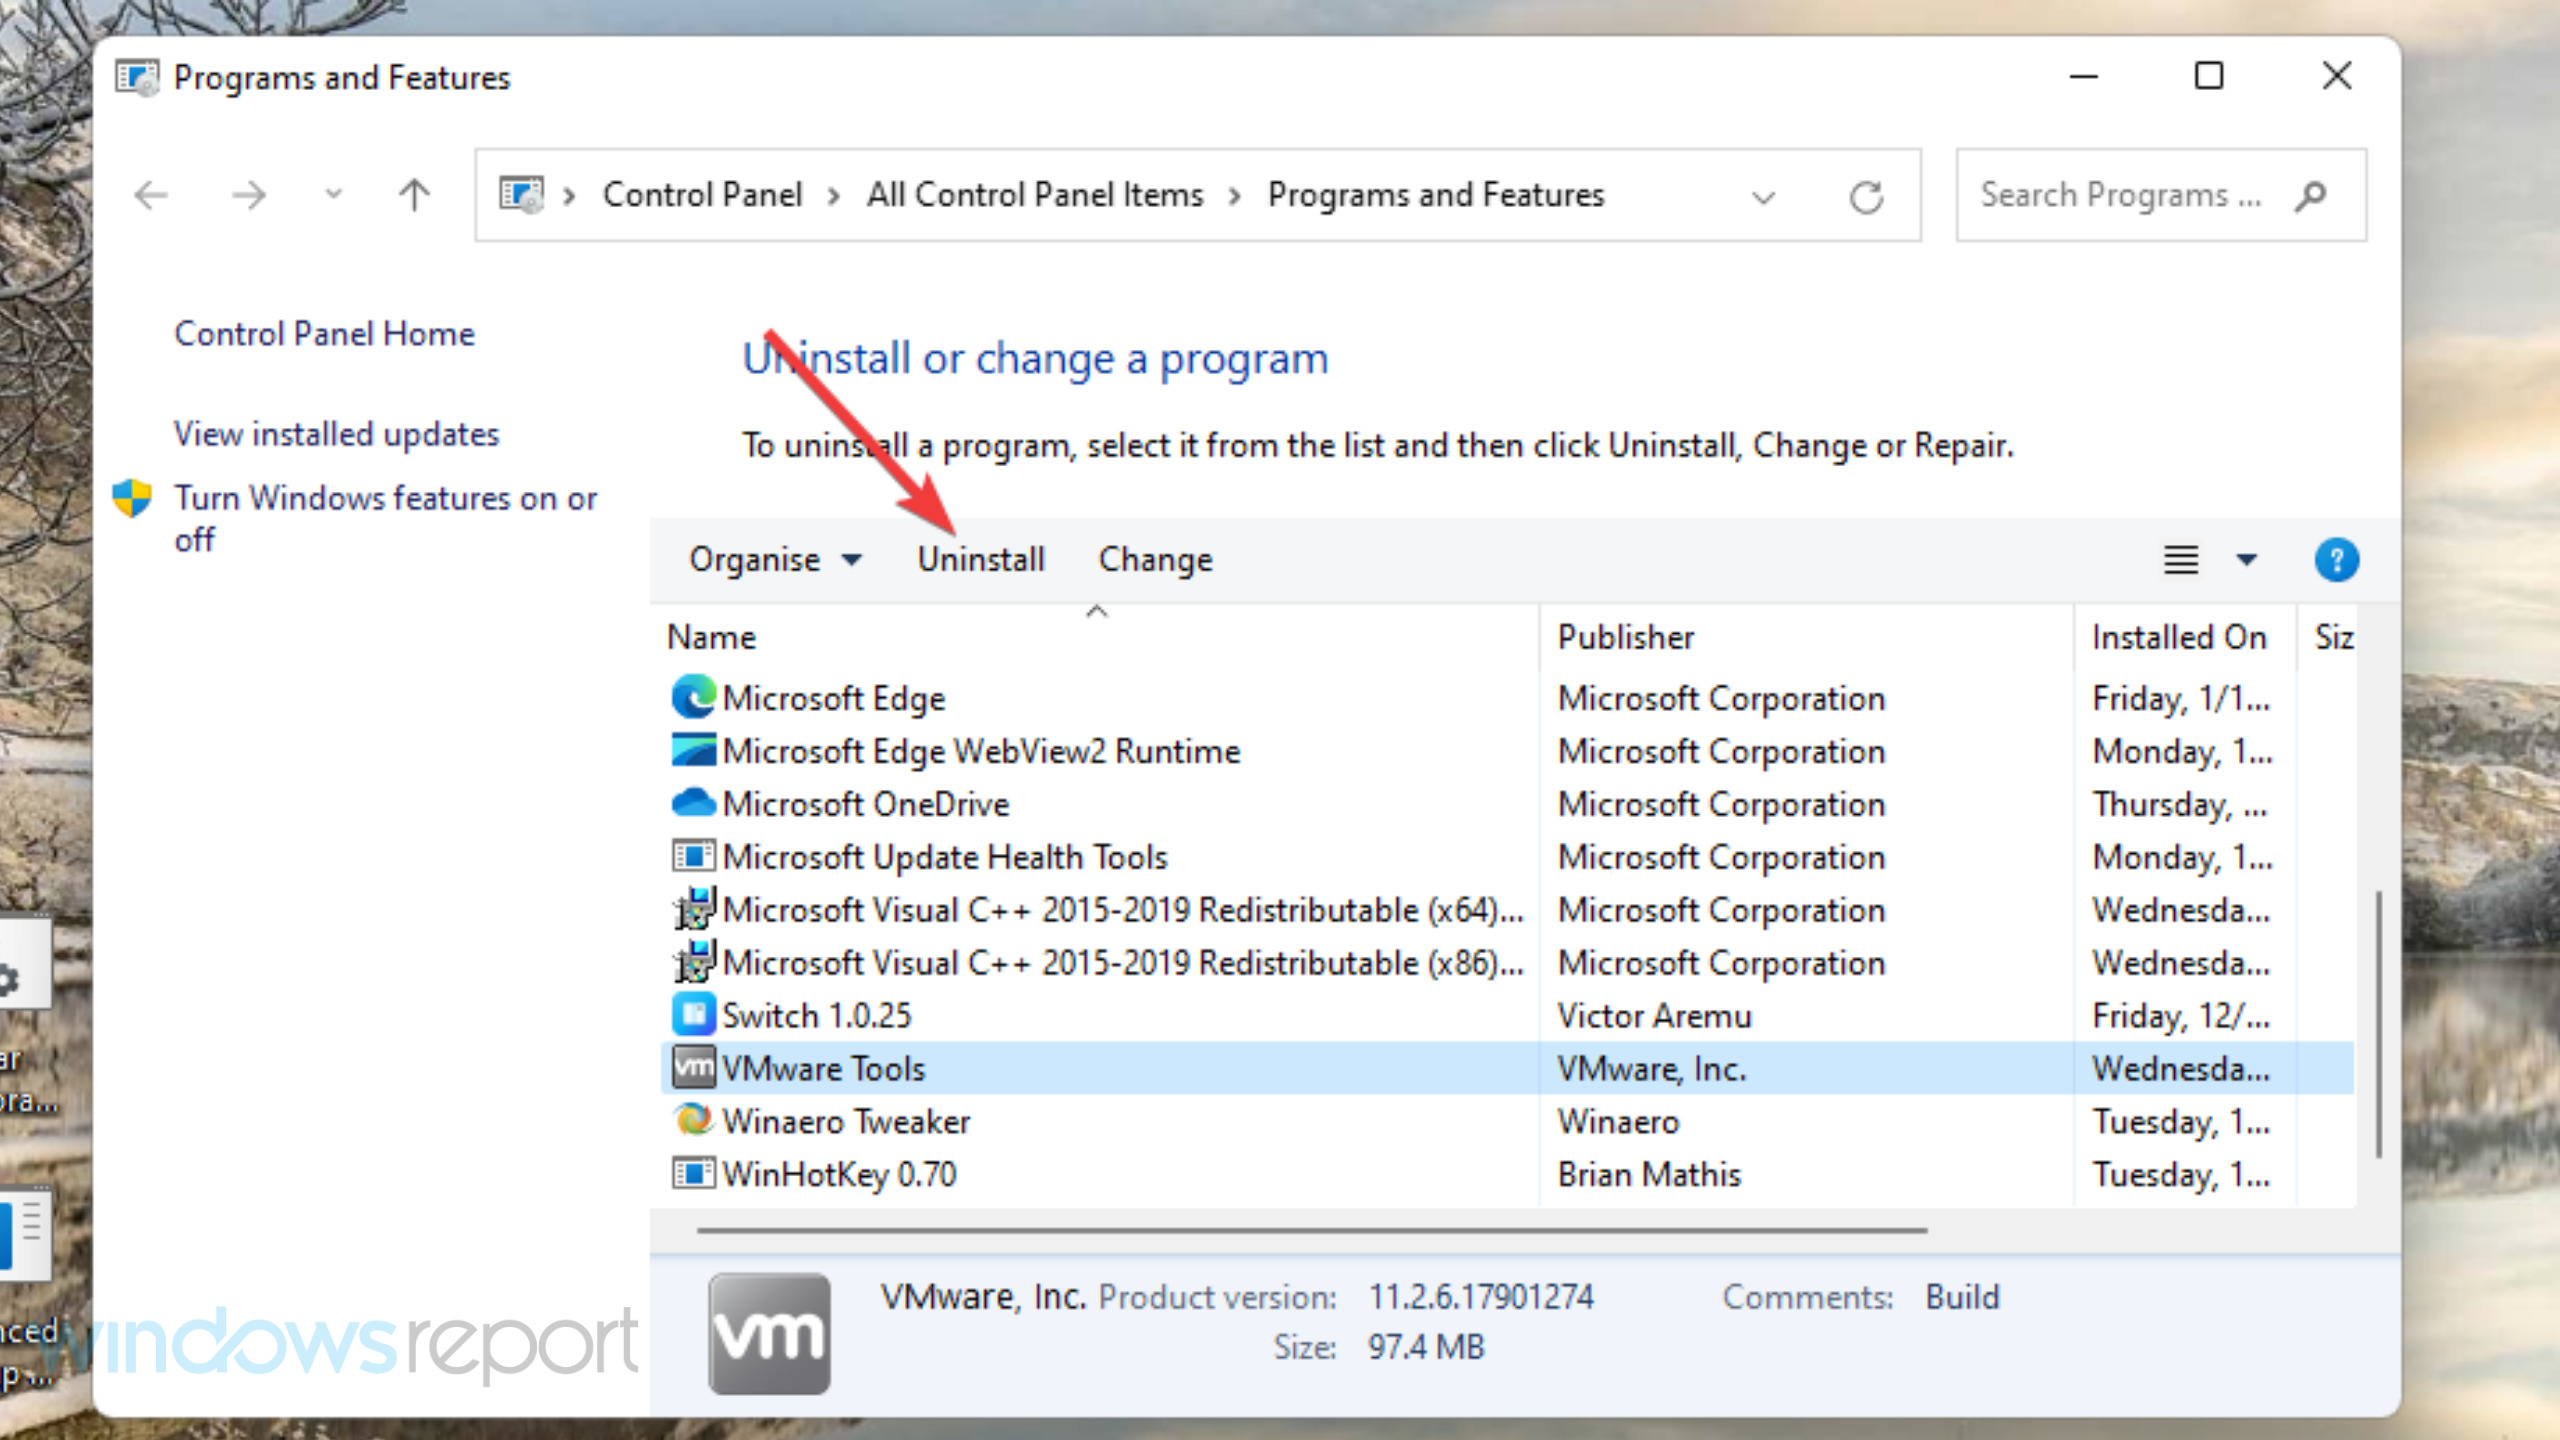Open the Organise dropdown menu
The height and width of the screenshot is (1440, 2560).
775,560
